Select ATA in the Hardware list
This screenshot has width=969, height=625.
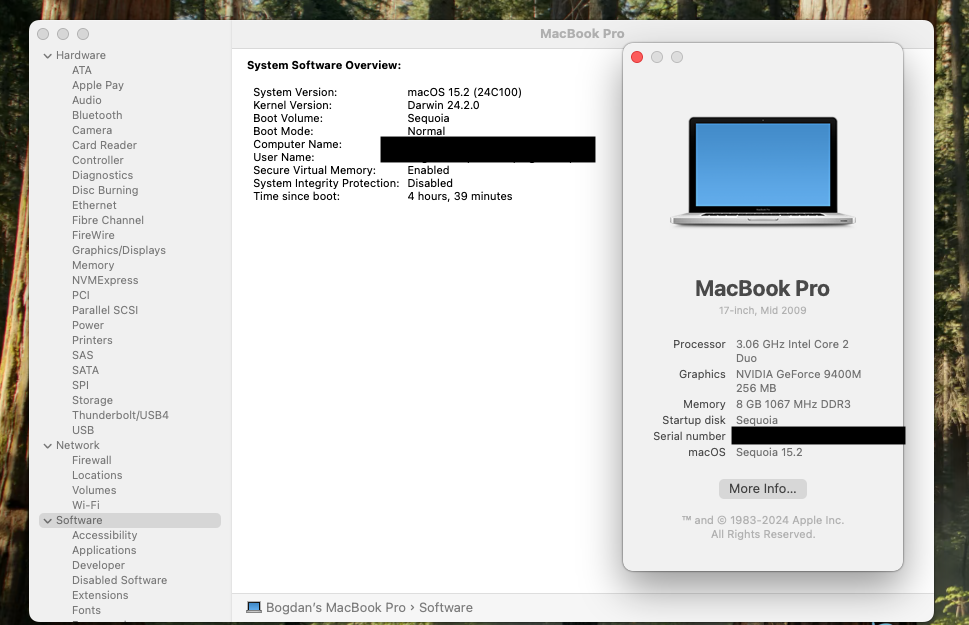[x=82, y=70]
